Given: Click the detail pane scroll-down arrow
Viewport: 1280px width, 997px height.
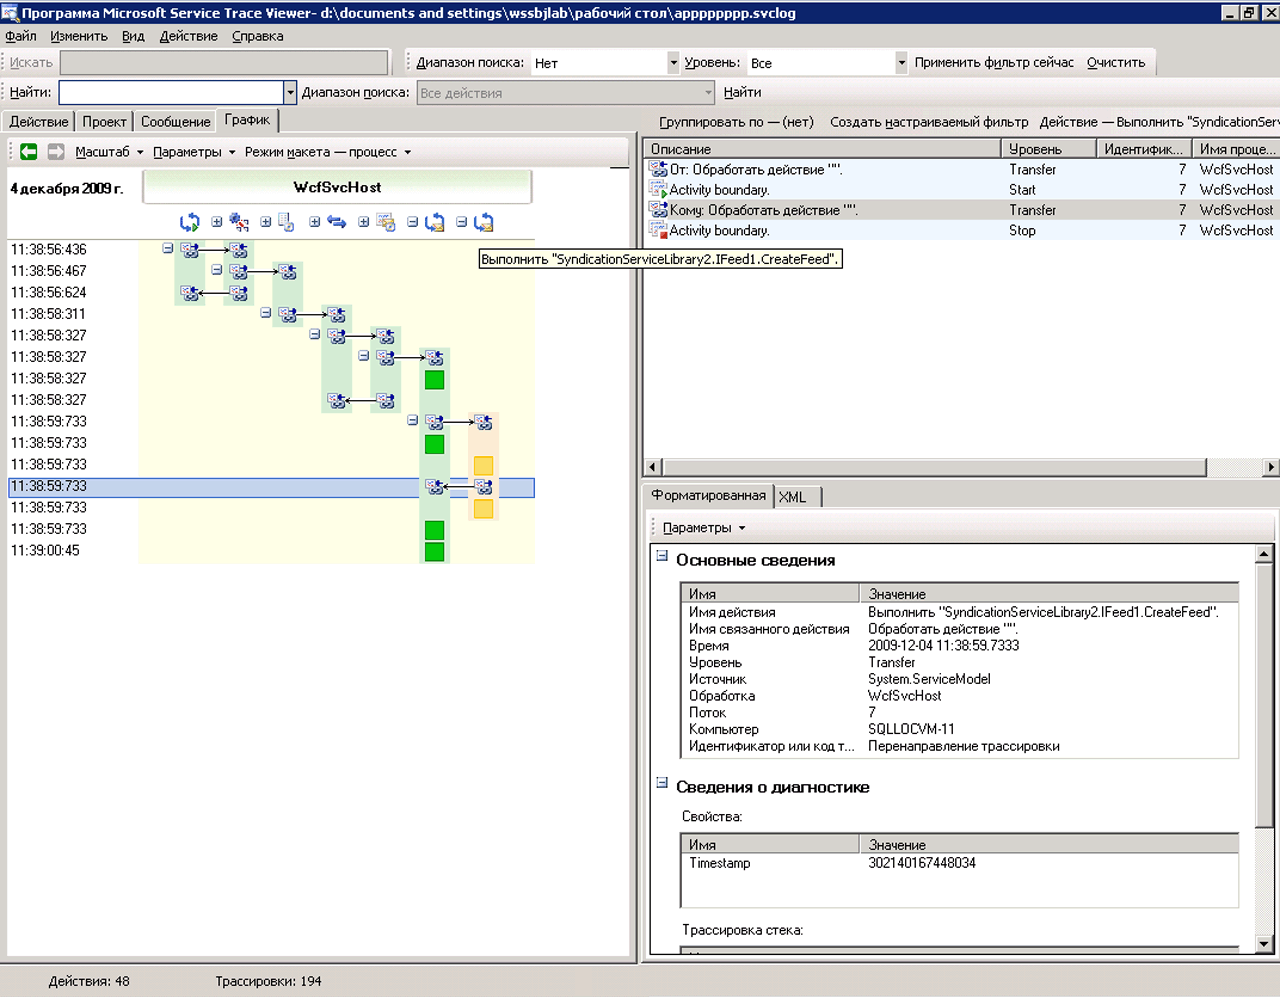Looking at the screenshot, I should coord(1264,944).
